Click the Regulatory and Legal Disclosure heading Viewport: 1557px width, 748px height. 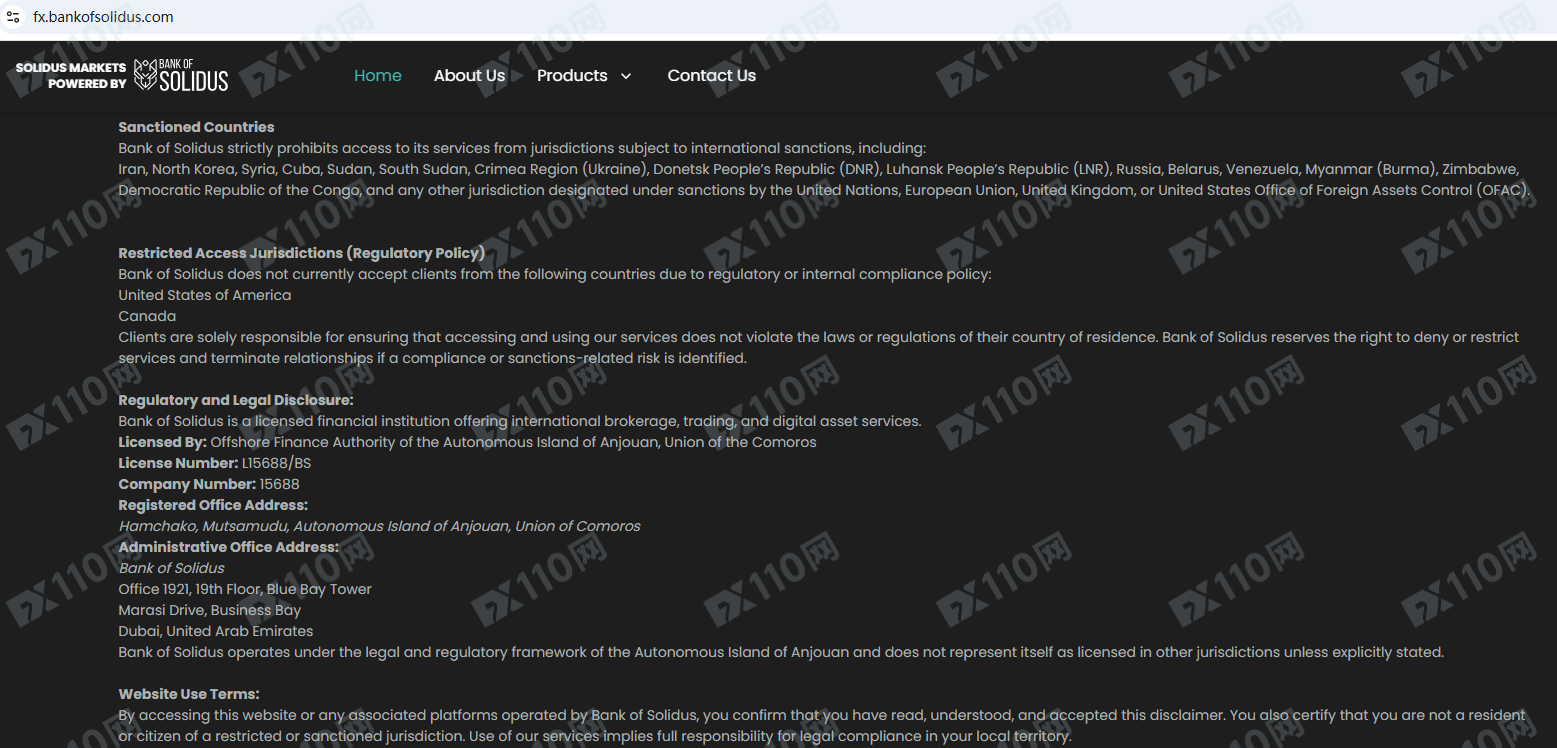tap(236, 400)
